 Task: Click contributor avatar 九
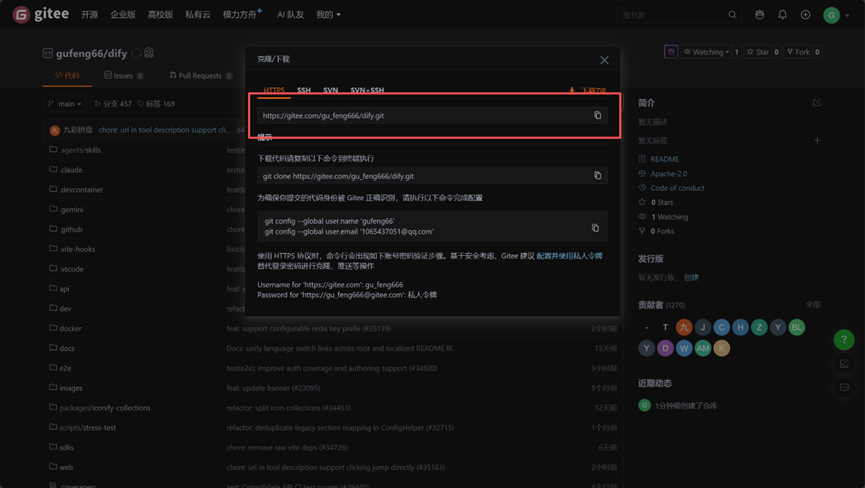(x=684, y=328)
